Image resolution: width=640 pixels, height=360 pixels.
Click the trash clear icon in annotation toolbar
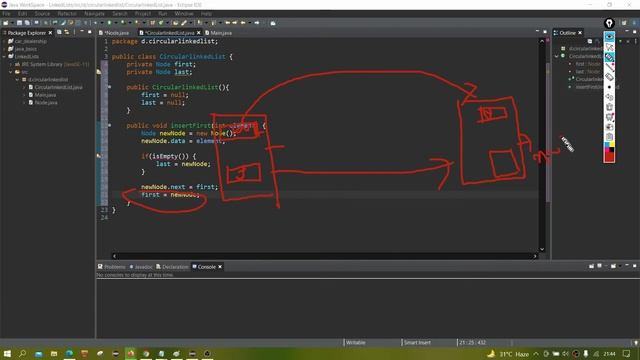[x=609, y=107]
